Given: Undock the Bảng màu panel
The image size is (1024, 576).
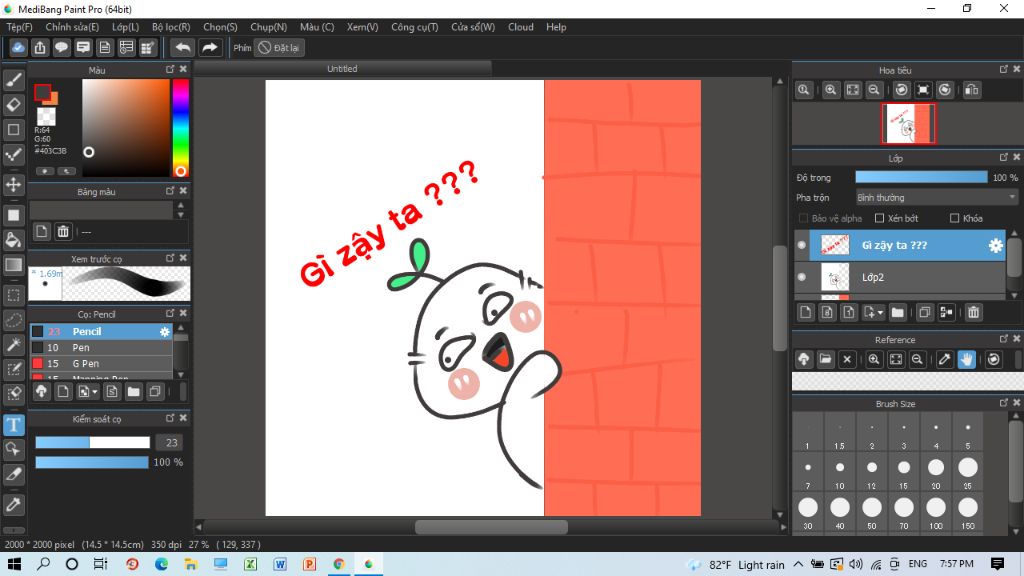Looking at the screenshot, I should [x=170, y=191].
